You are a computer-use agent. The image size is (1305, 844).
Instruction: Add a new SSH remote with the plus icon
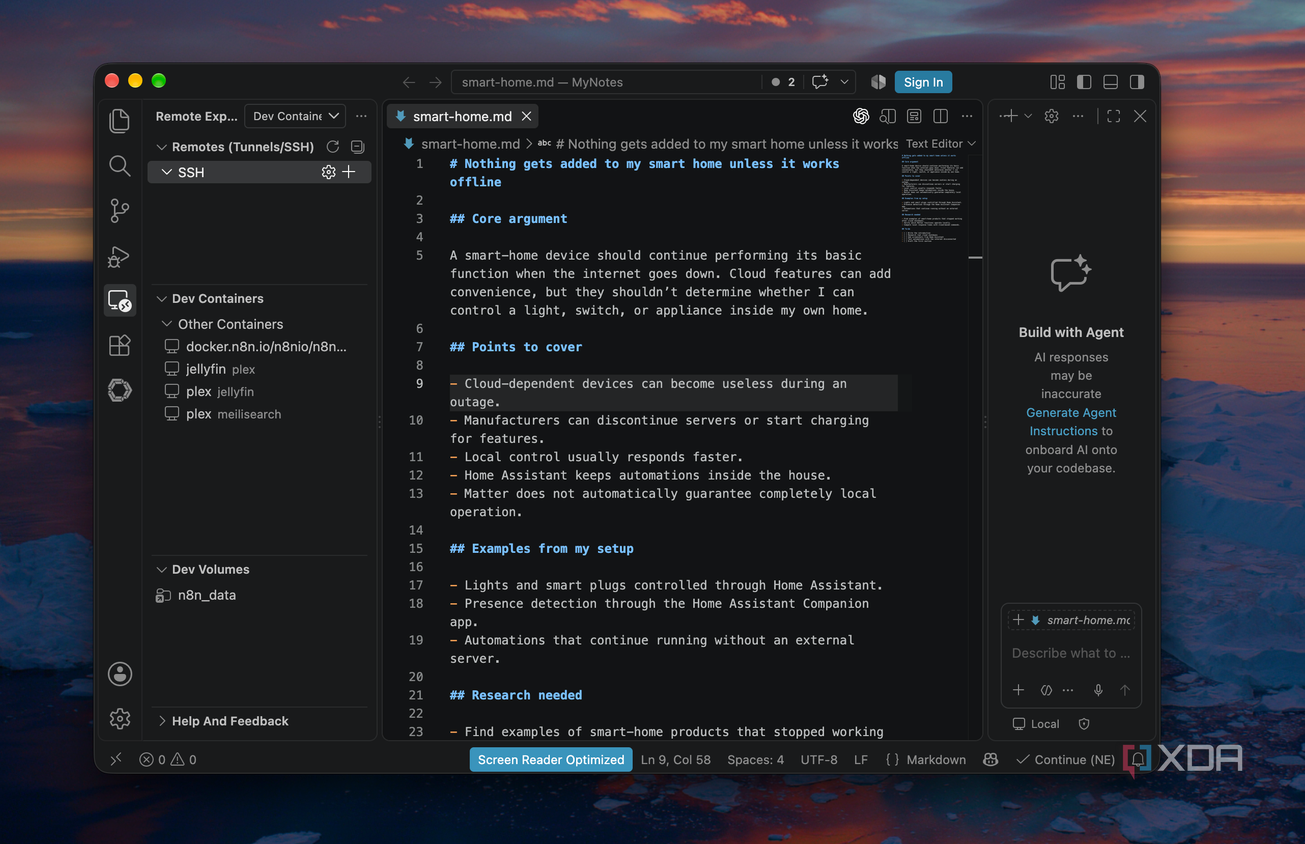[x=349, y=172]
